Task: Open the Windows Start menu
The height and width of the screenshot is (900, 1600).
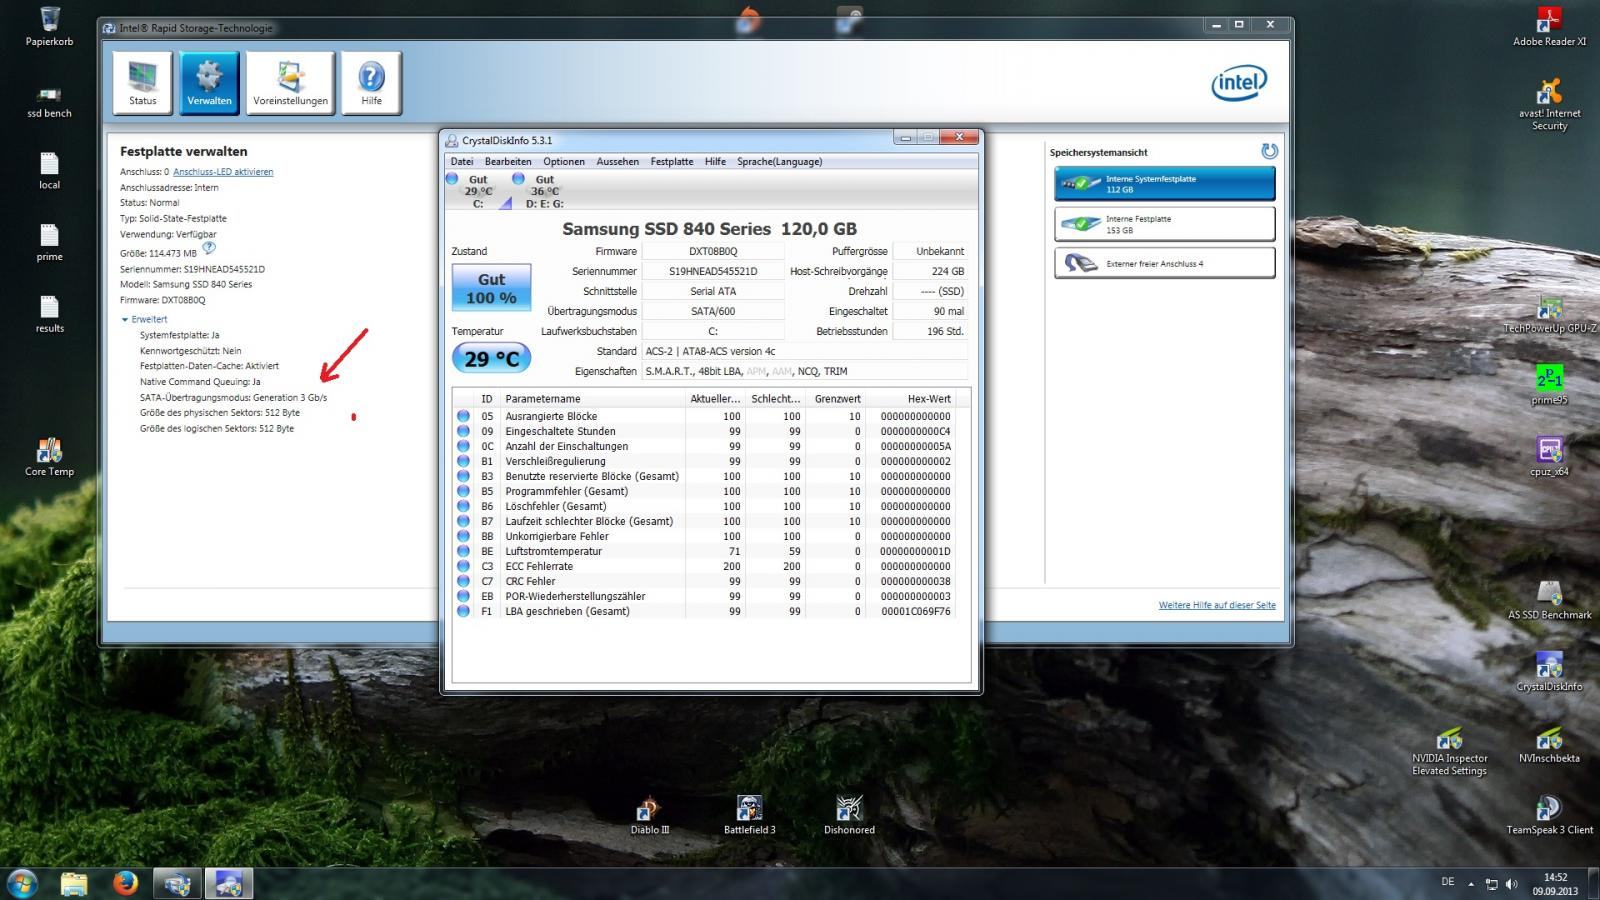Action: 22,883
